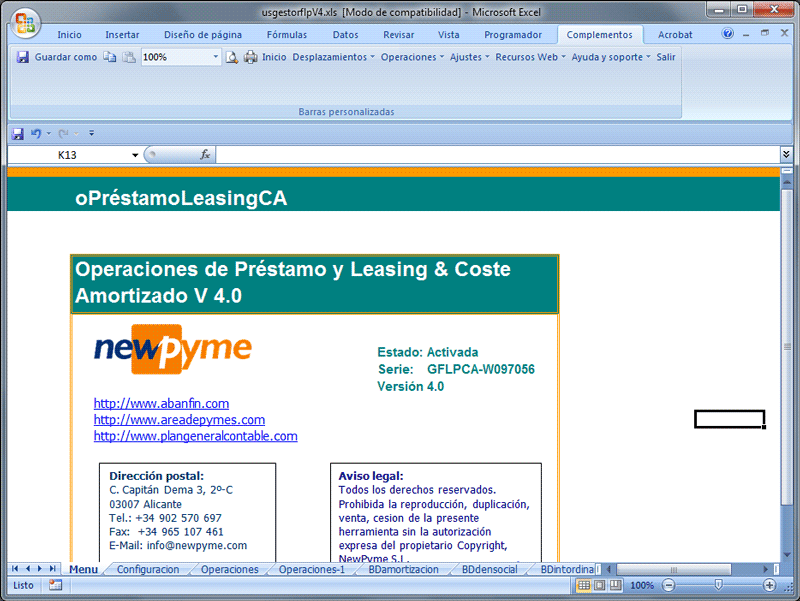
Task: Switch to Page Layout view icon
Action: click(600, 585)
